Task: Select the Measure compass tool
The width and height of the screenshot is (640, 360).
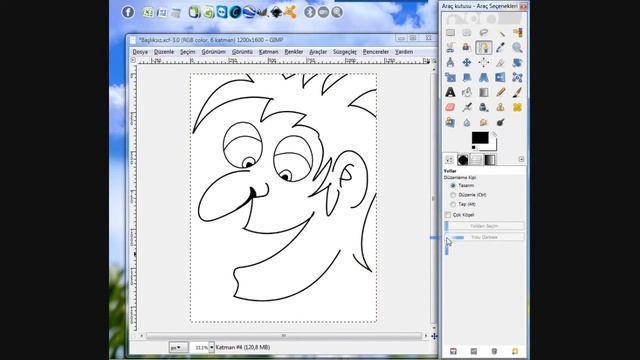Action: [x=450, y=62]
